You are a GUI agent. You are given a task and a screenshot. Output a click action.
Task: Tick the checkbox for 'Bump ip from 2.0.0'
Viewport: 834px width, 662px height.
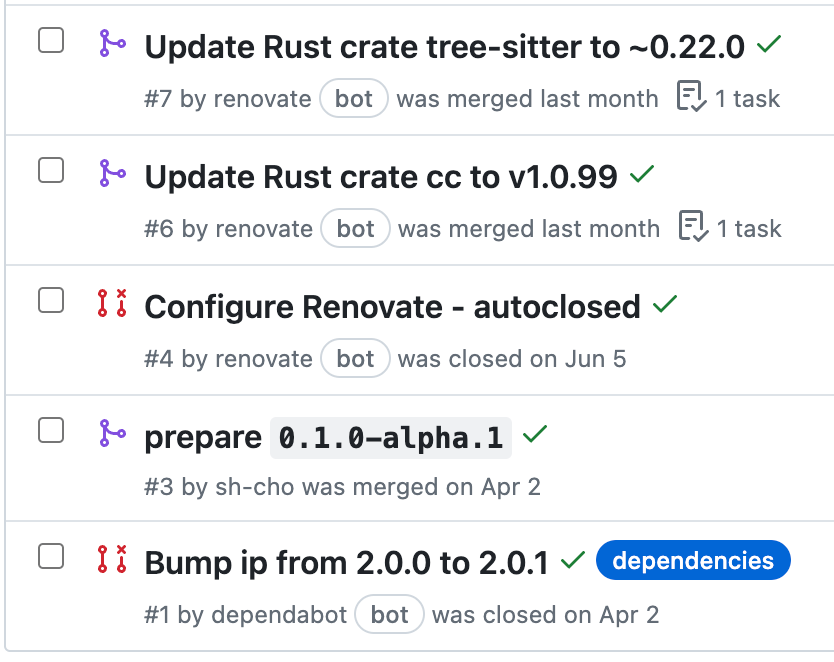(51, 555)
